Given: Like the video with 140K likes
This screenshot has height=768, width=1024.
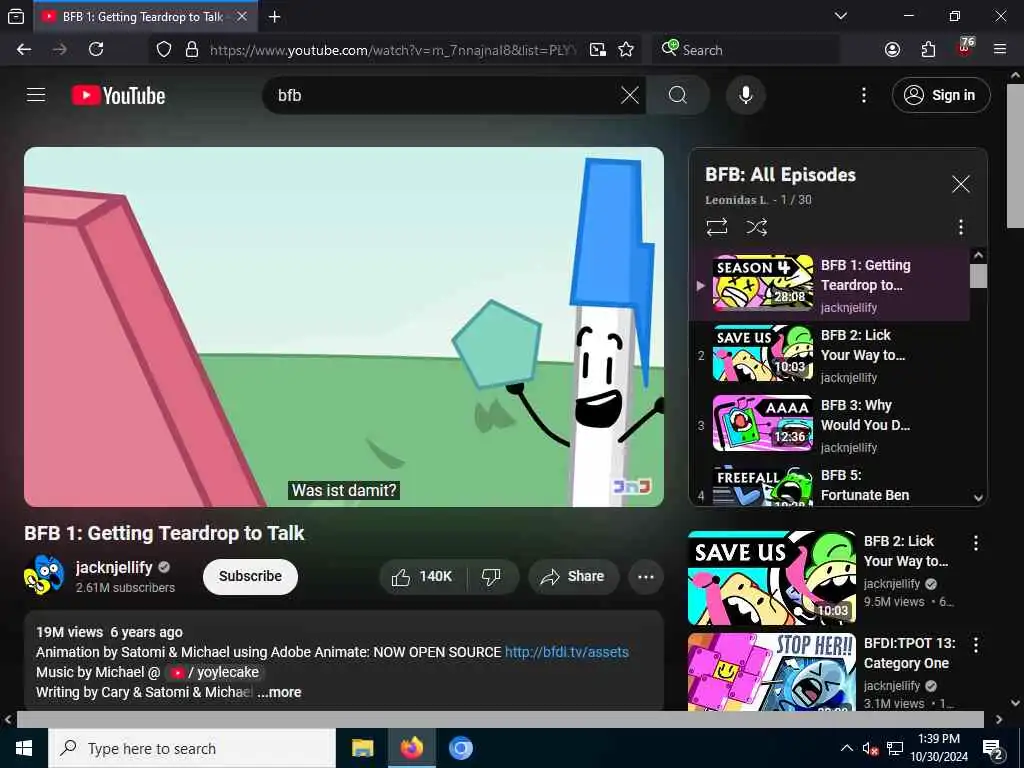Looking at the screenshot, I should pos(423,576).
